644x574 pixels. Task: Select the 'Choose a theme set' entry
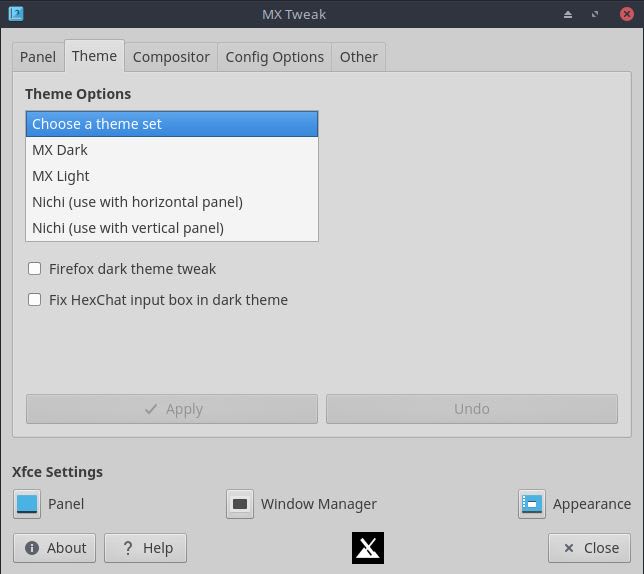pyautogui.click(x=172, y=124)
